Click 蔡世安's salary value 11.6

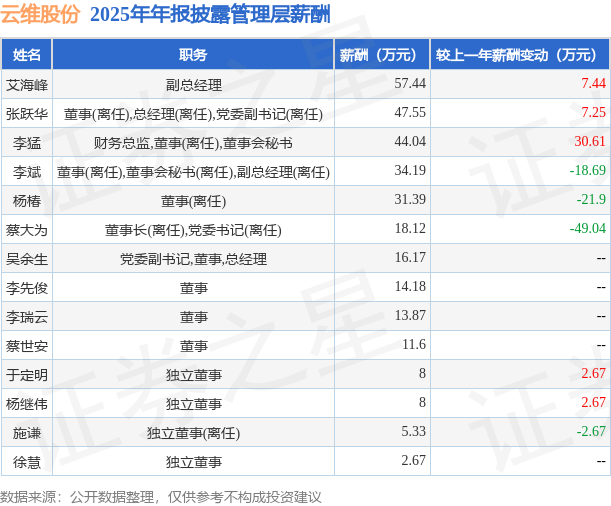(x=414, y=344)
